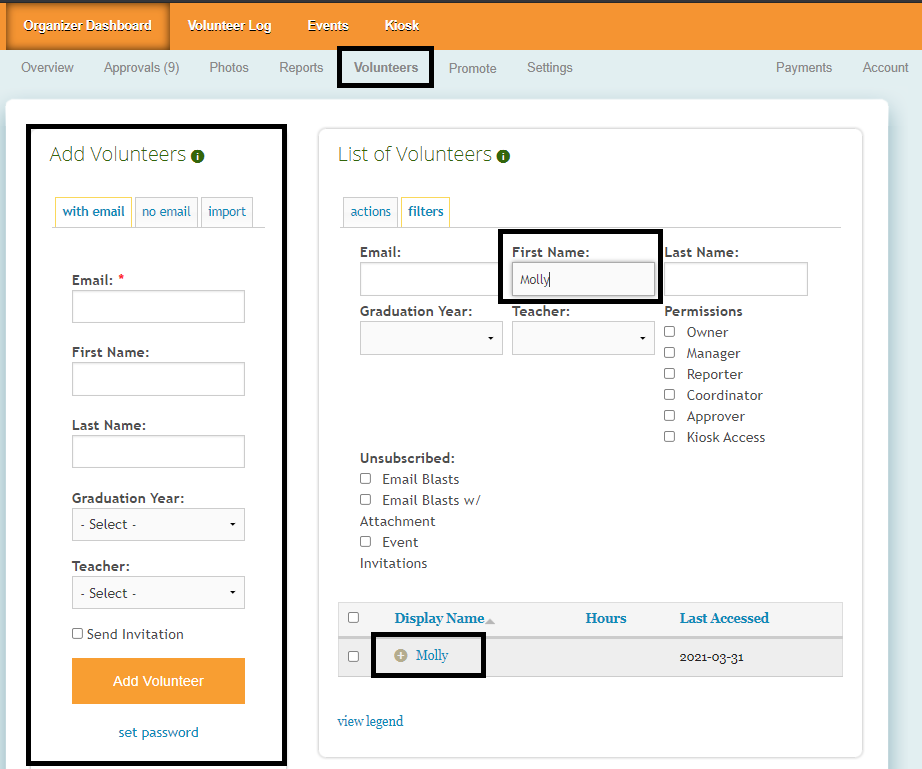Viewport: 922px width, 769px height.
Task: Click info icon beside Add Volunteers heading
Action: [198, 156]
